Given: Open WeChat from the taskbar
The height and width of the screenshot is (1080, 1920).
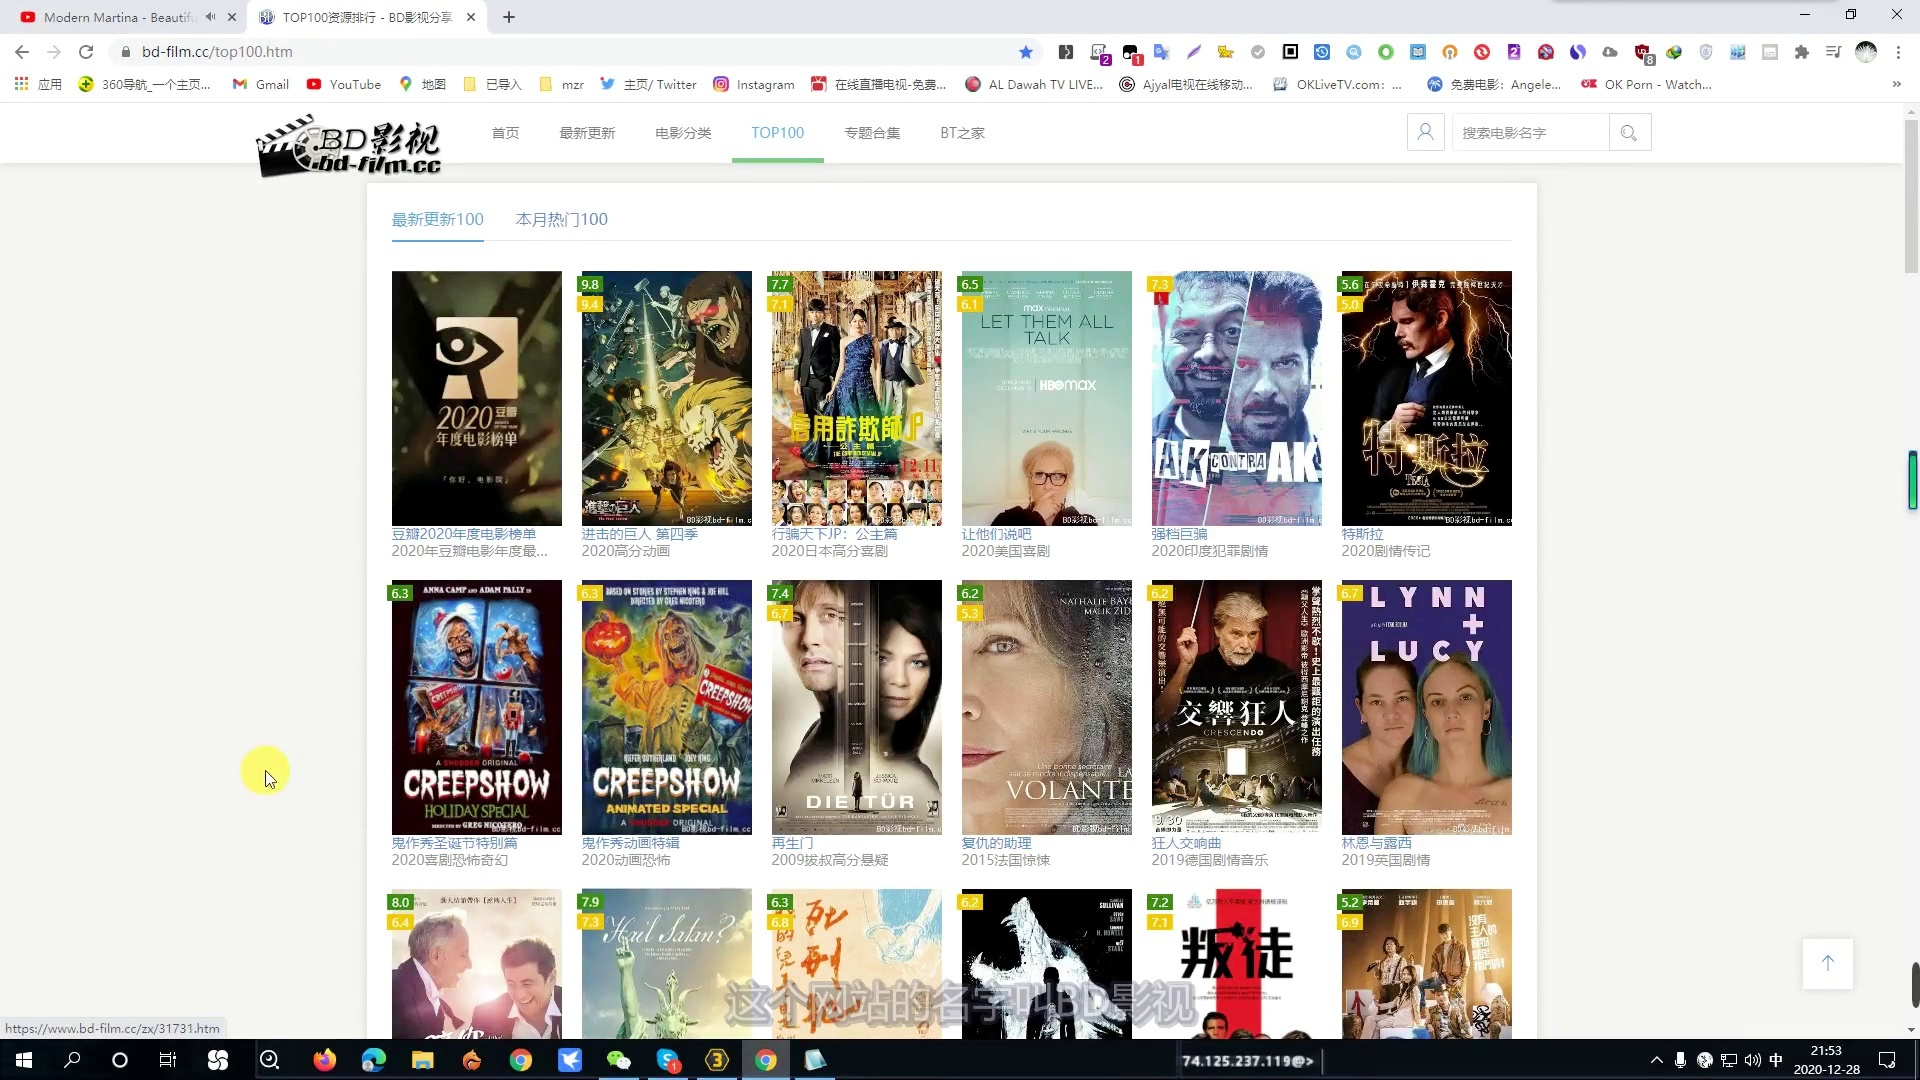Looking at the screenshot, I should [x=619, y=1060].
